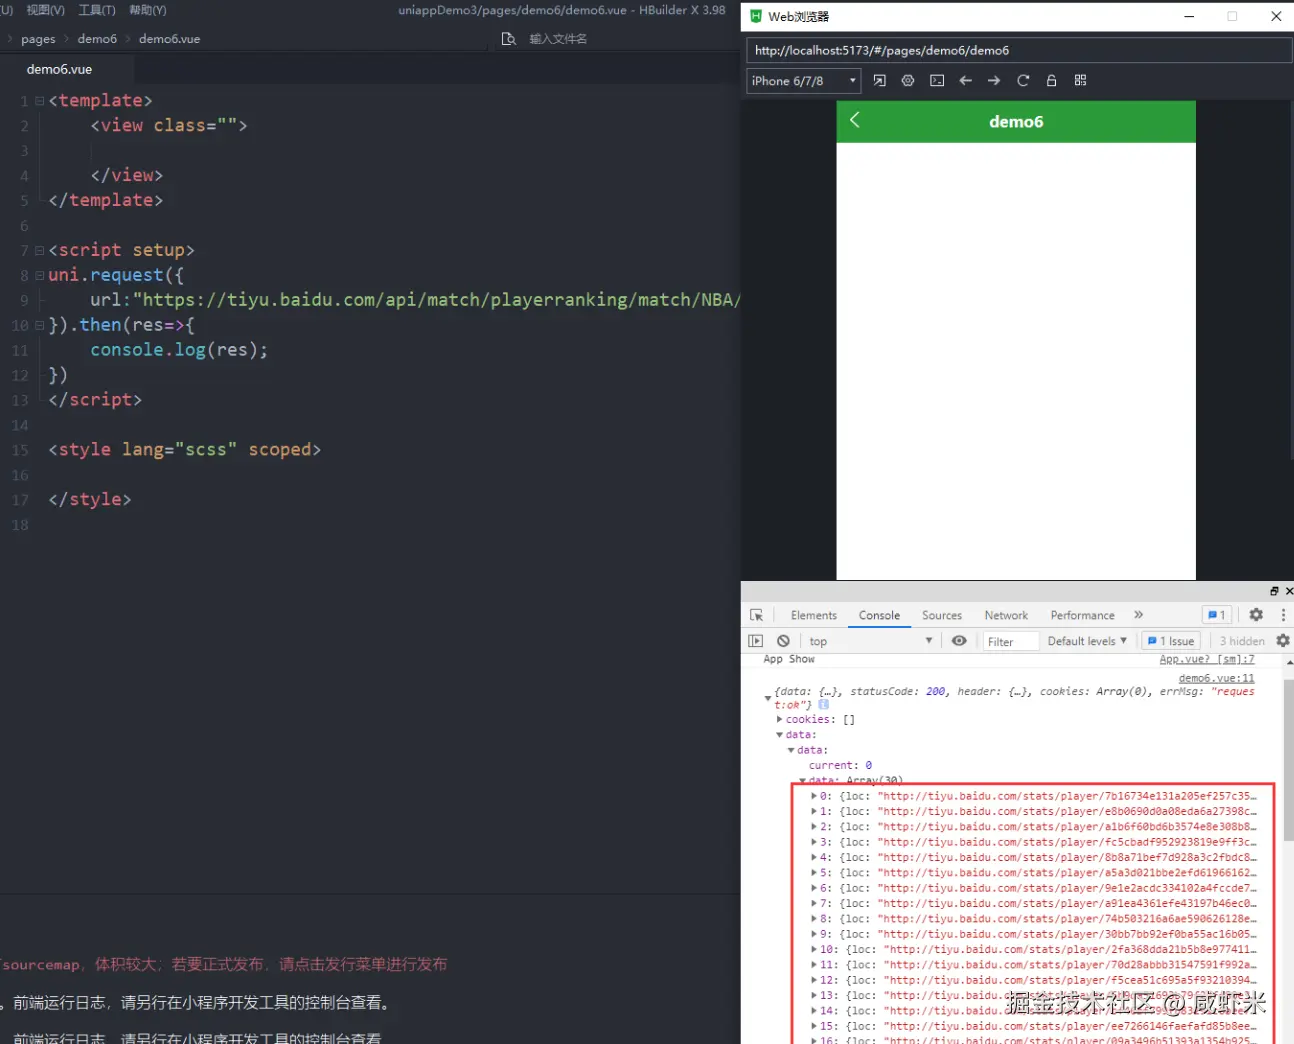
Task: Fold the template block at line 1
Action: 39,101
